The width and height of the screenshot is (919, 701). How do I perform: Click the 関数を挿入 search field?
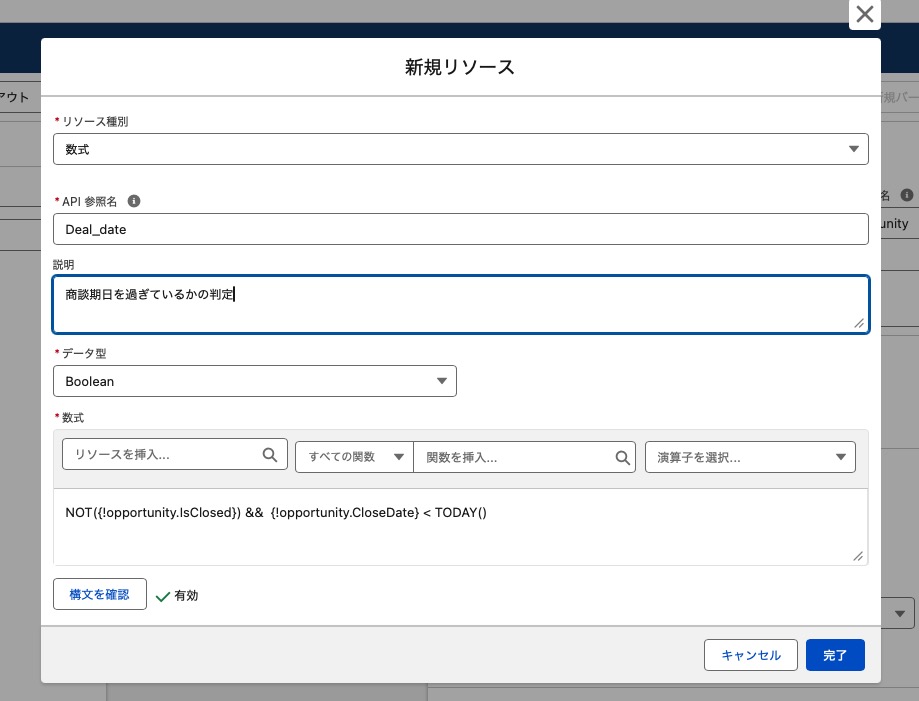pos(525,457)
